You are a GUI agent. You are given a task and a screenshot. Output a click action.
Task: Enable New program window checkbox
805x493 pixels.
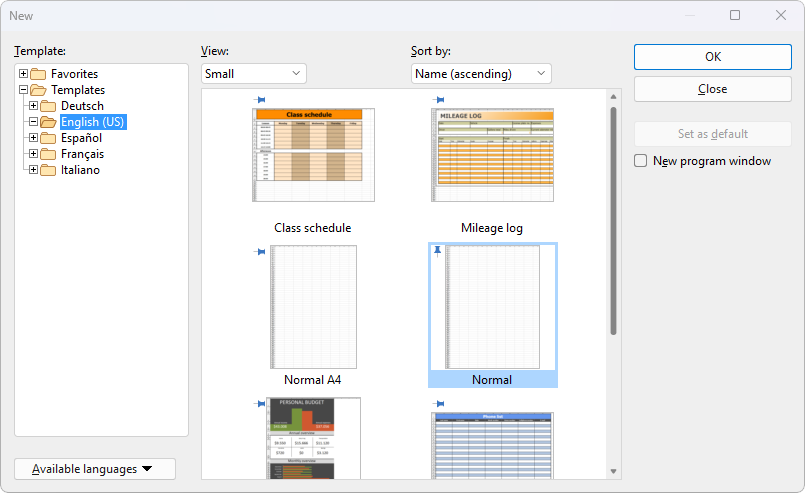(640, 161)
